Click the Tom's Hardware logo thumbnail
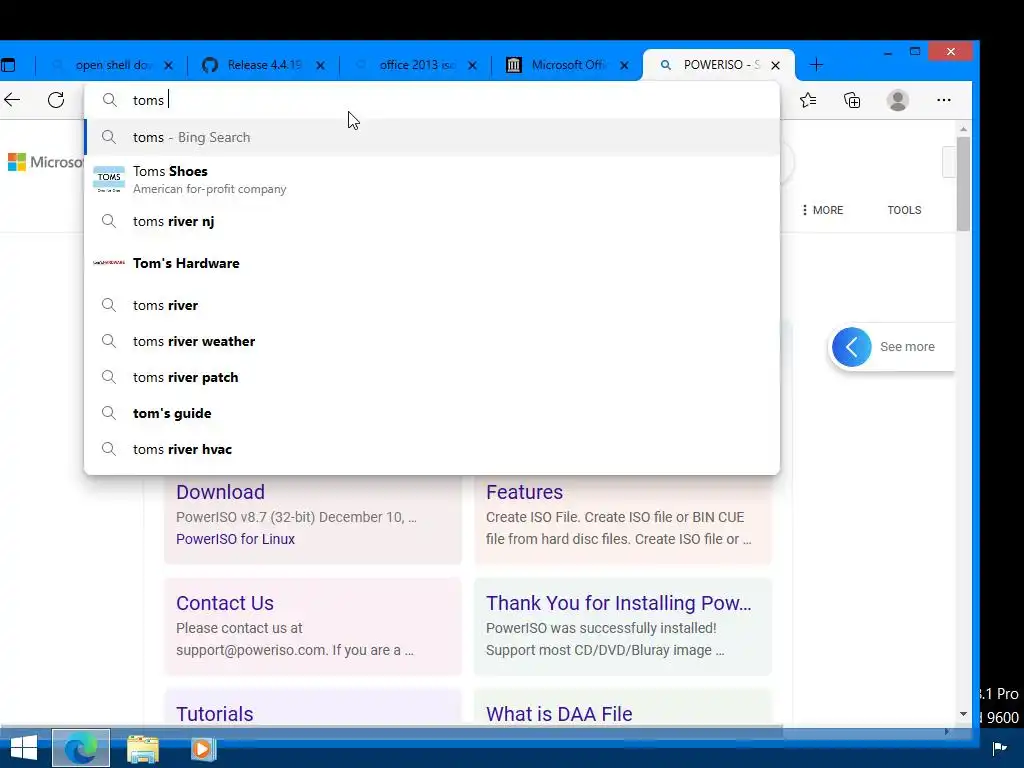Screen dimensions: 1024x768 click(109, 263)
